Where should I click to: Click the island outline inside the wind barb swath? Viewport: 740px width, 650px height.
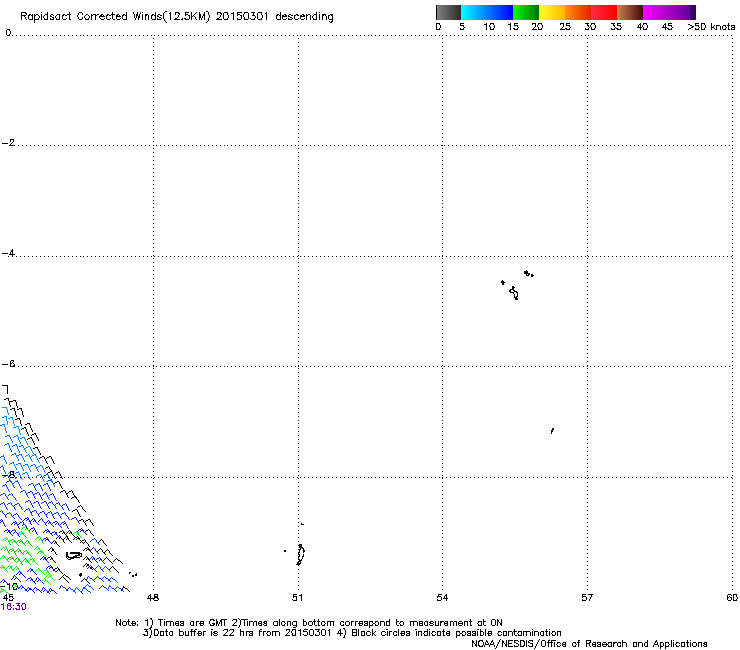74,556
